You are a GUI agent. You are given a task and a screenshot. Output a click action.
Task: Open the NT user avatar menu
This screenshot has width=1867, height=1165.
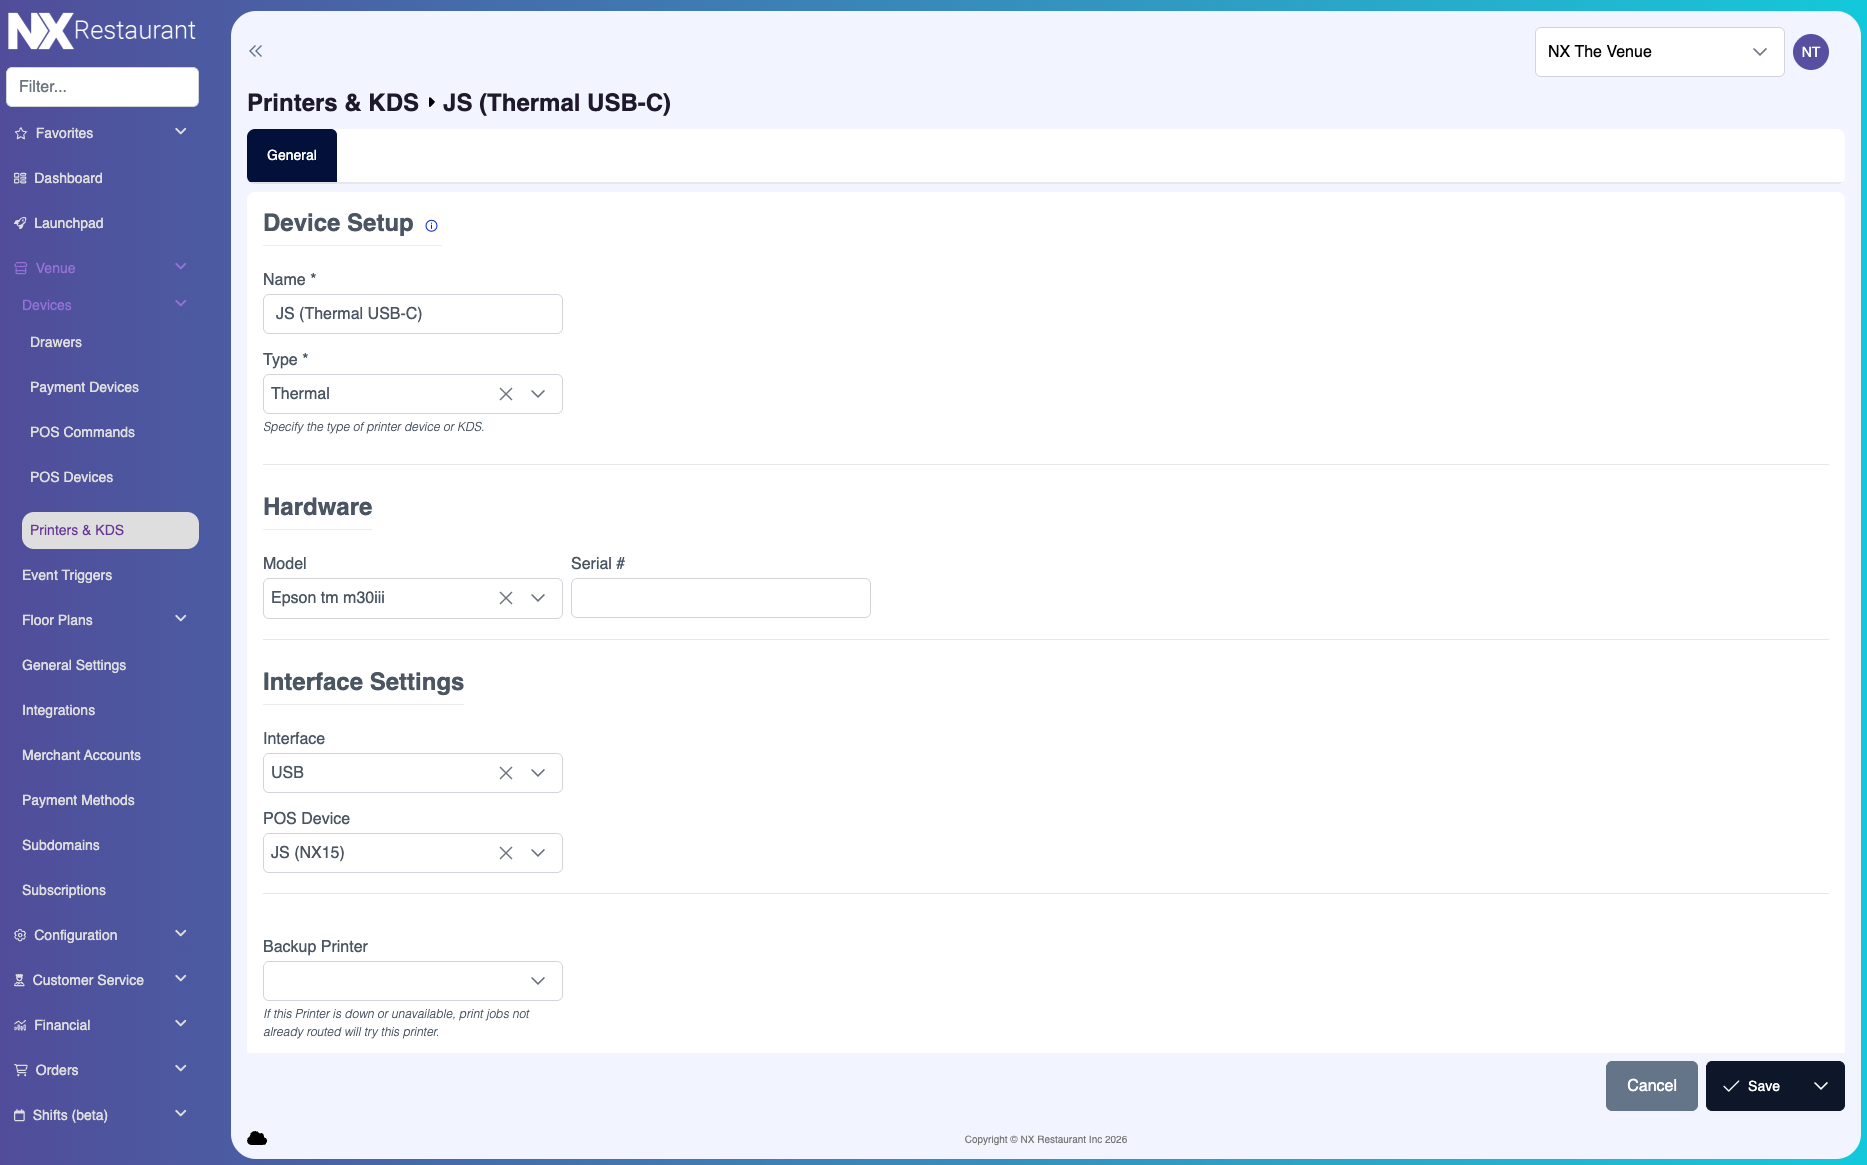pos(1810,52)
